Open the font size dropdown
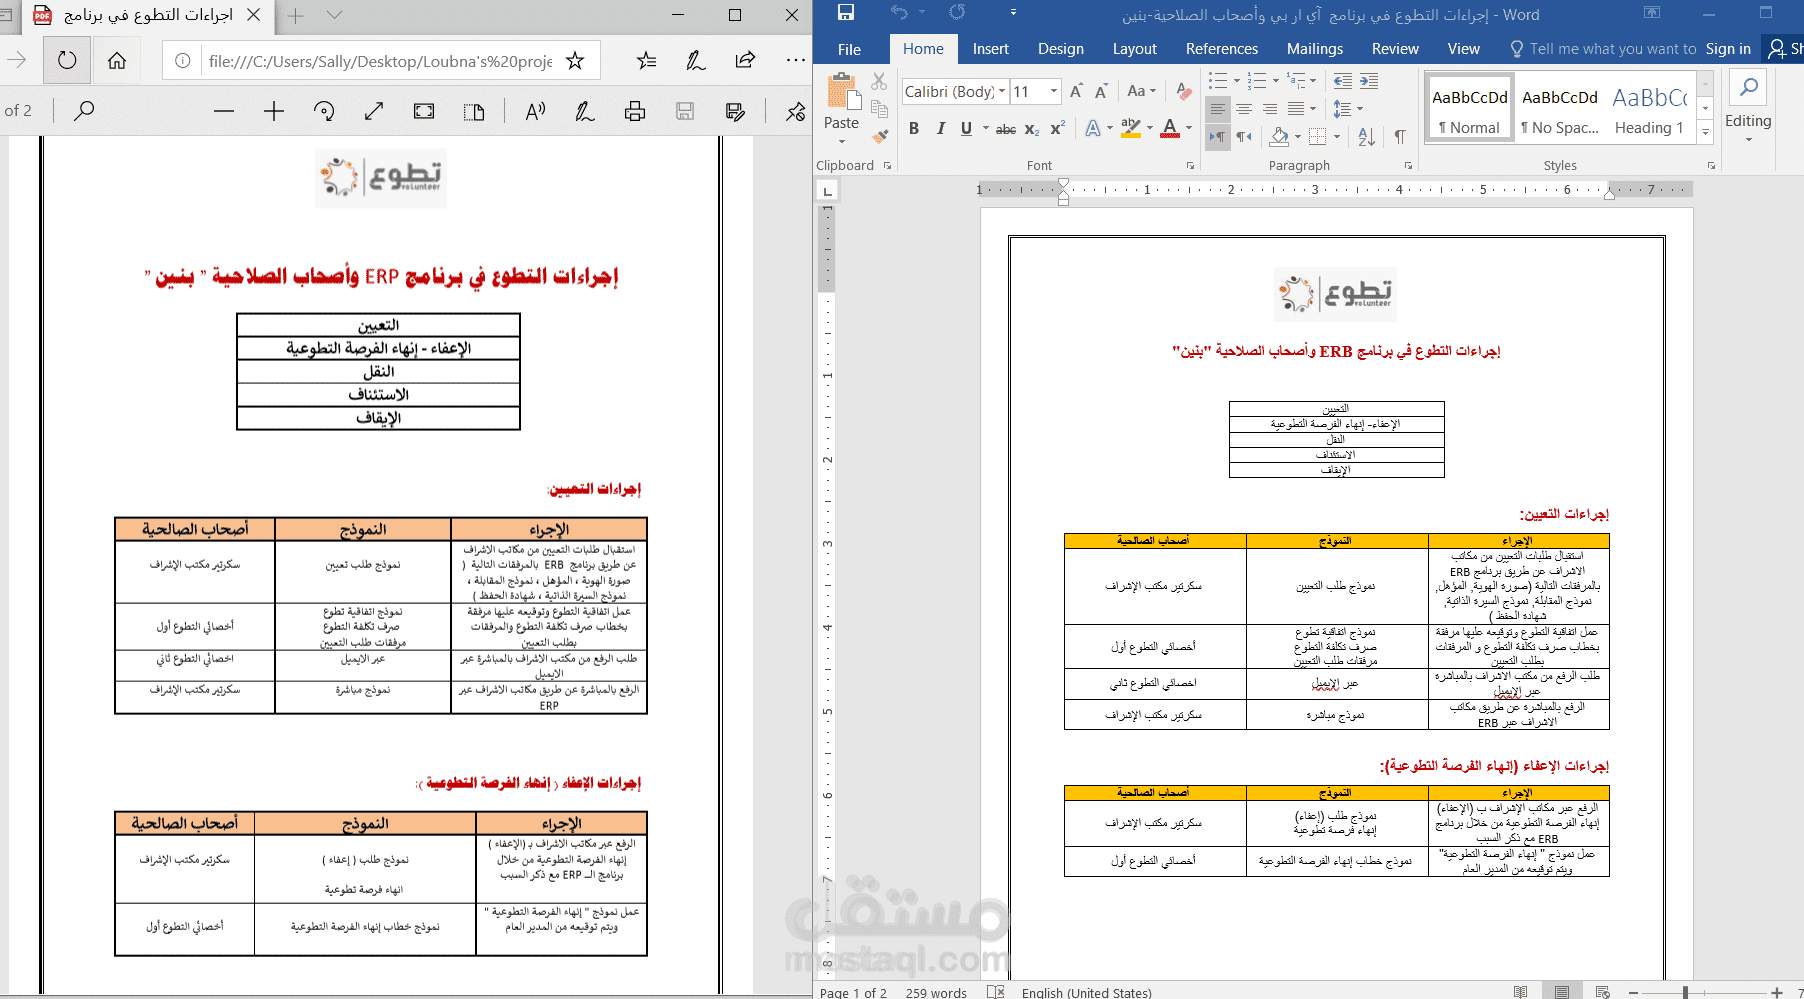 1054,91
